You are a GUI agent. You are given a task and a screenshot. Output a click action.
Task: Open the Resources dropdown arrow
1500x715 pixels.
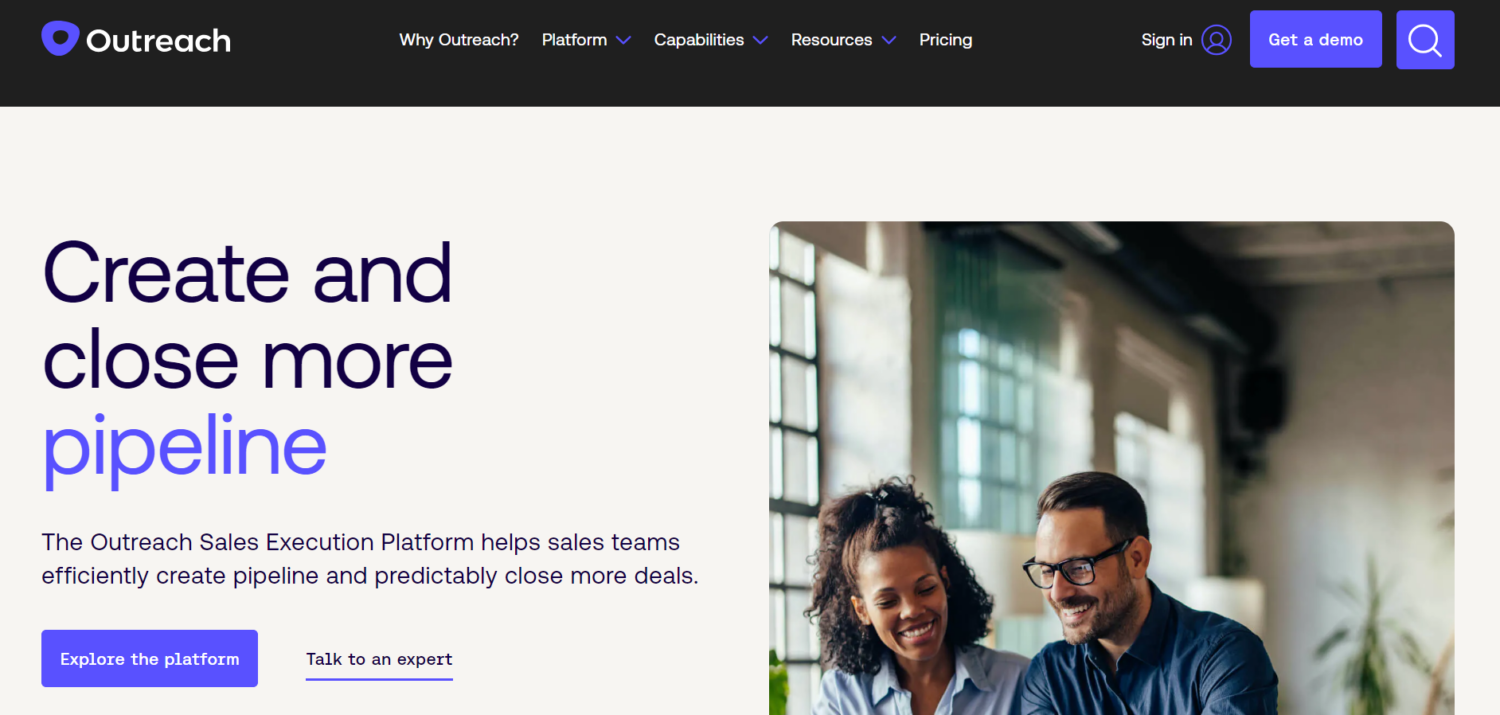coord(889,40)
